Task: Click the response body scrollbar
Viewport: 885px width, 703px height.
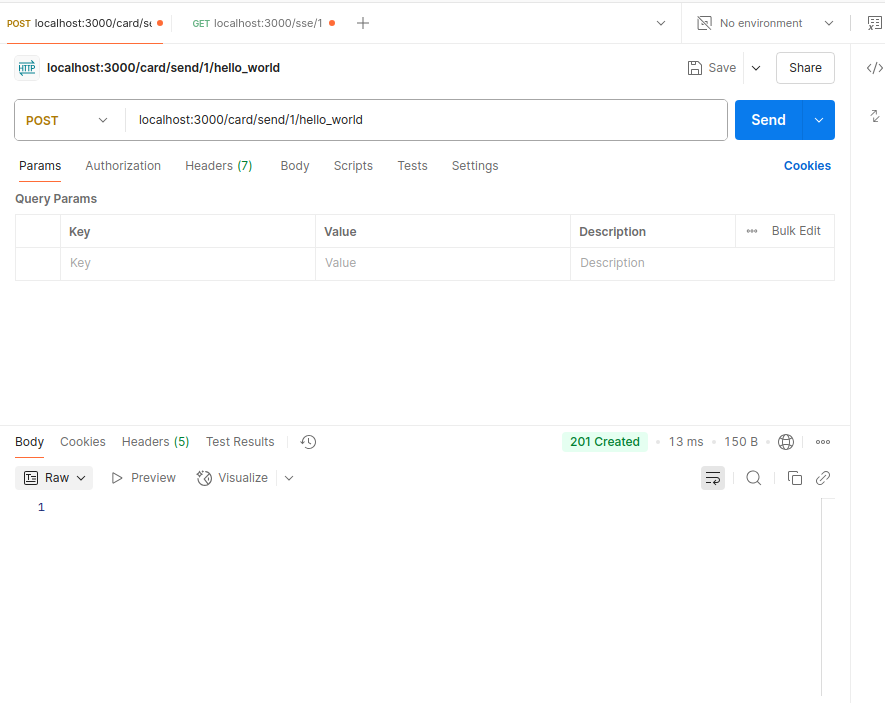Action: pos(828,597)
